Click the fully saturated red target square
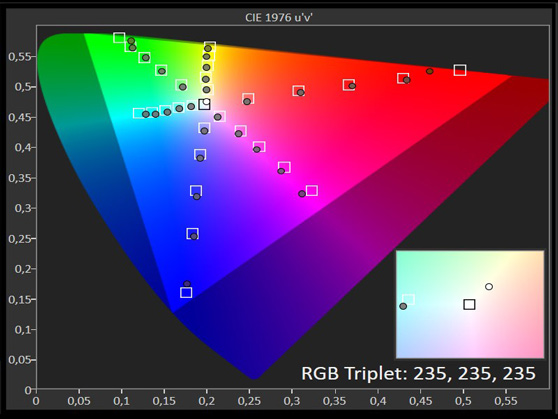The height and width of the screenshot is (419, 558). [x=460, y=70]
